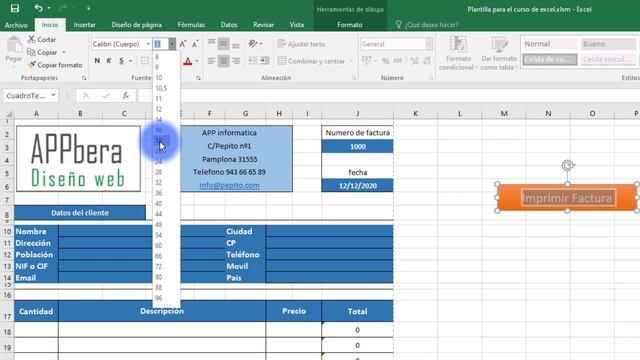Screen dimensions: 640x360
Task: Click Ajustar texto wrap button
Action: pos(301,44)
